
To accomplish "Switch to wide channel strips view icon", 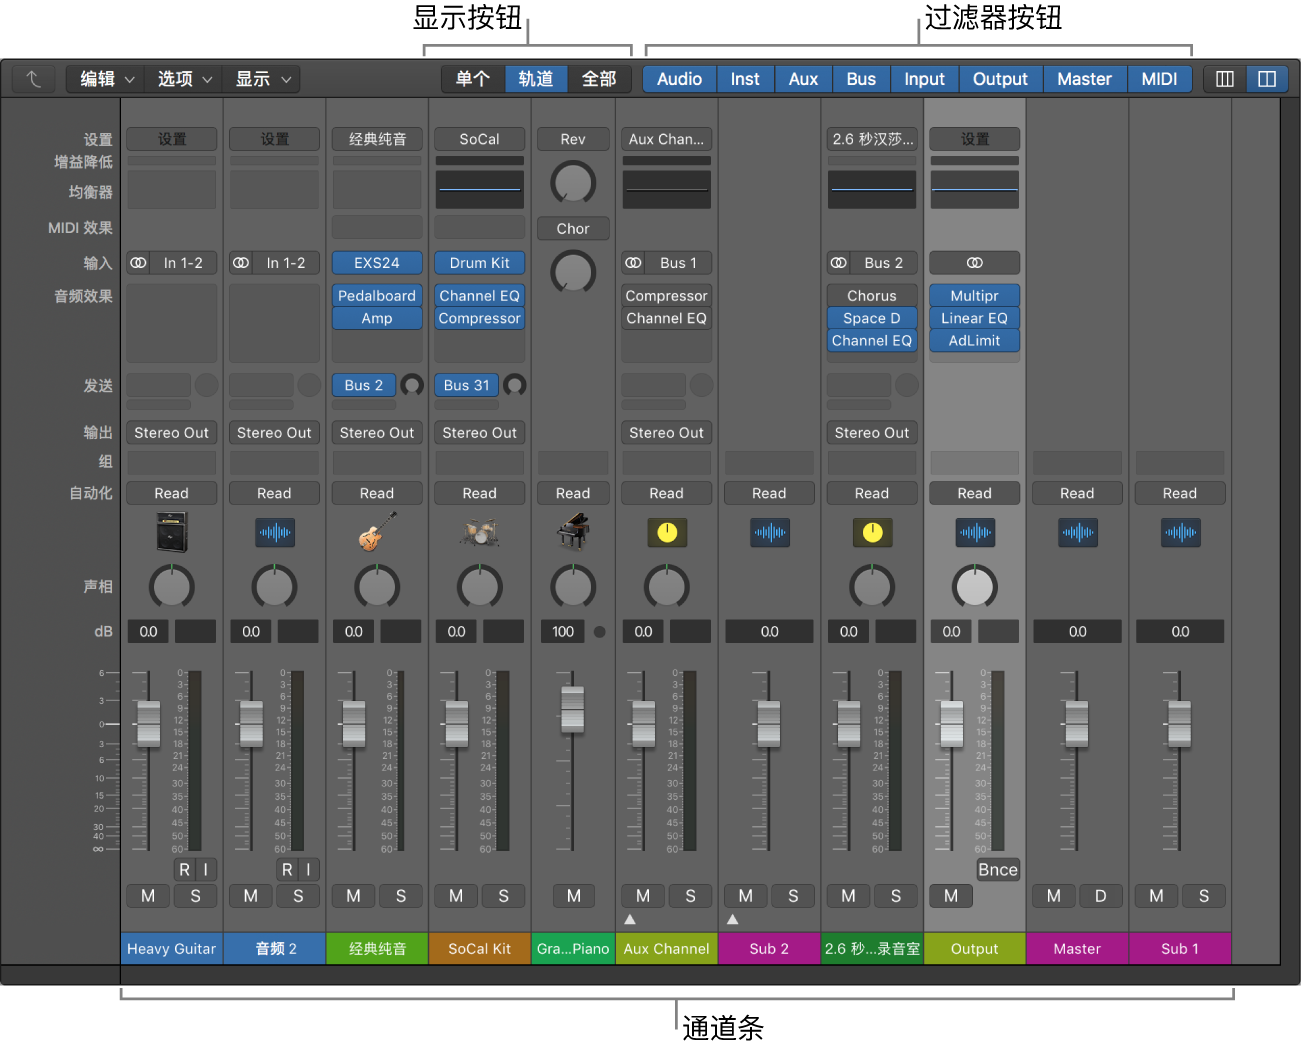I will tap(1267, 79).
